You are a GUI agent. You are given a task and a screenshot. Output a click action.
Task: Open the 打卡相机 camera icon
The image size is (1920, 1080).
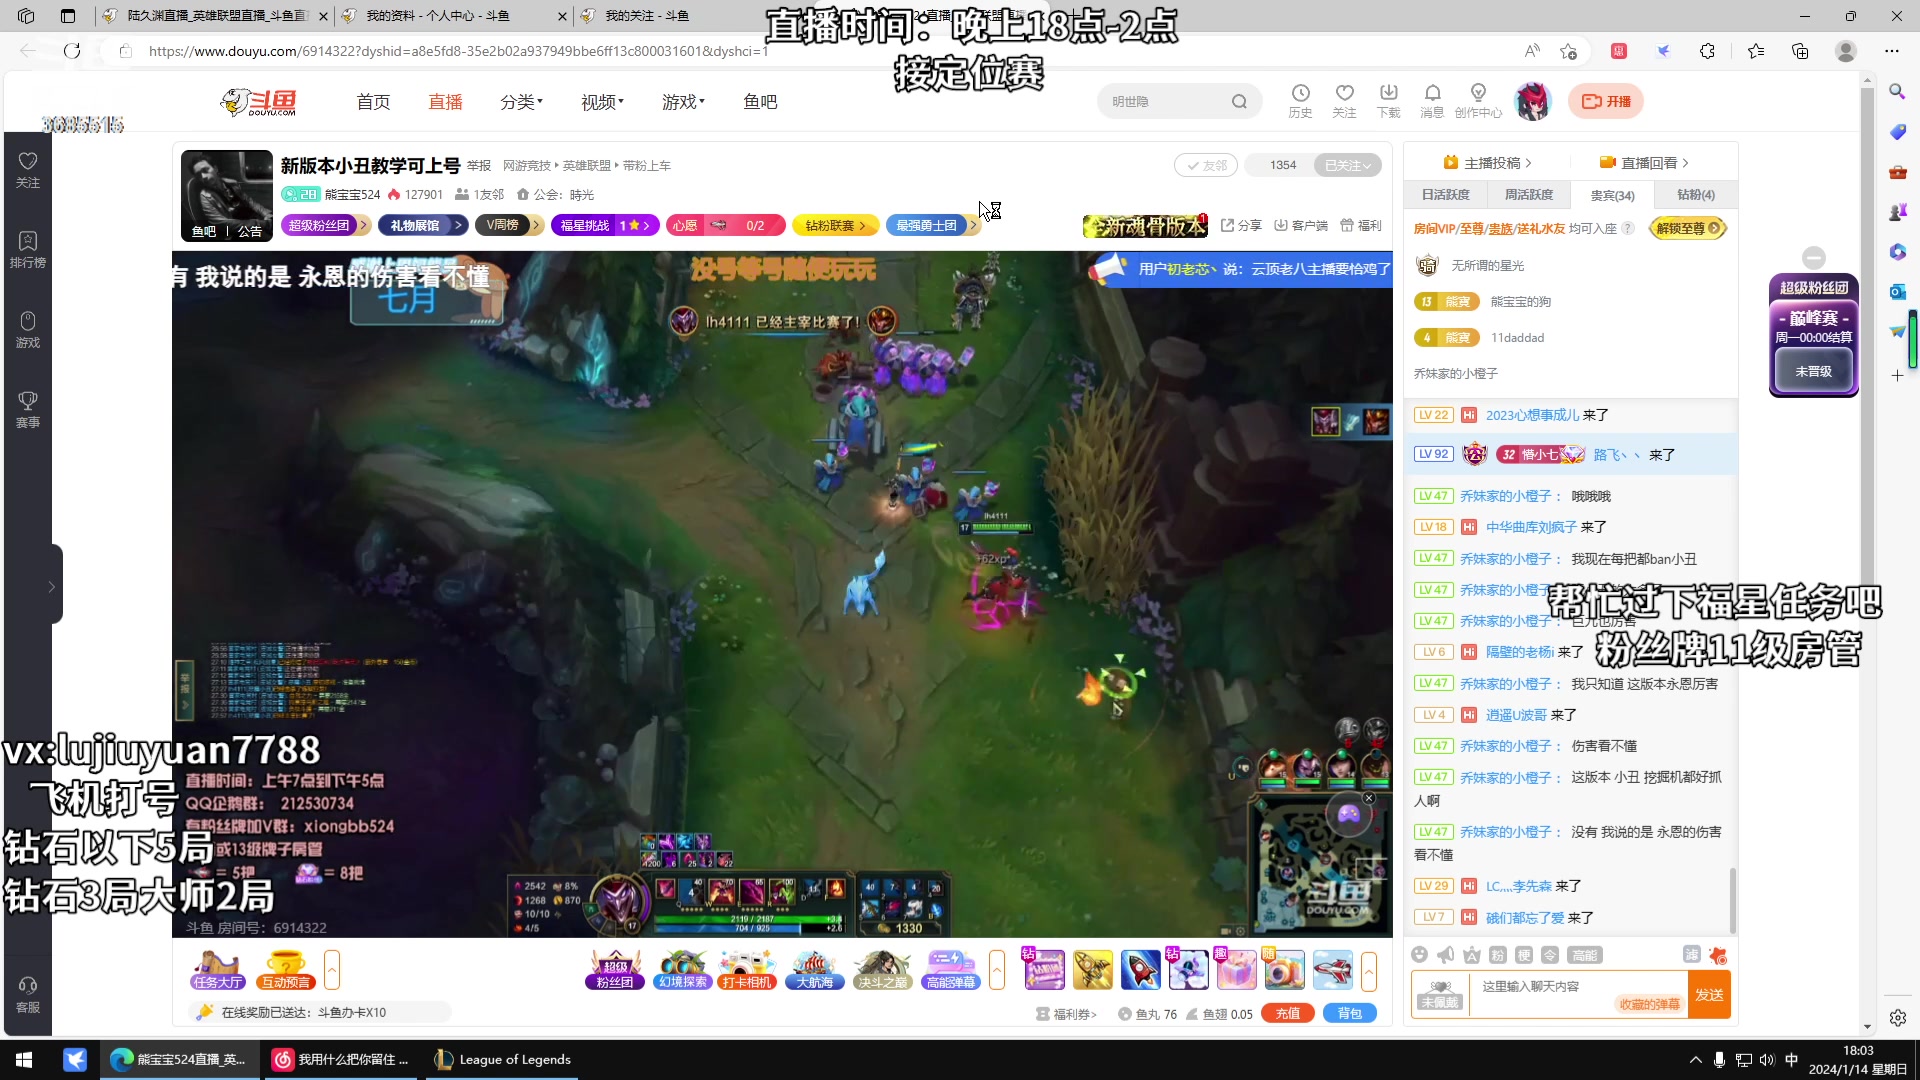[747, 970]
